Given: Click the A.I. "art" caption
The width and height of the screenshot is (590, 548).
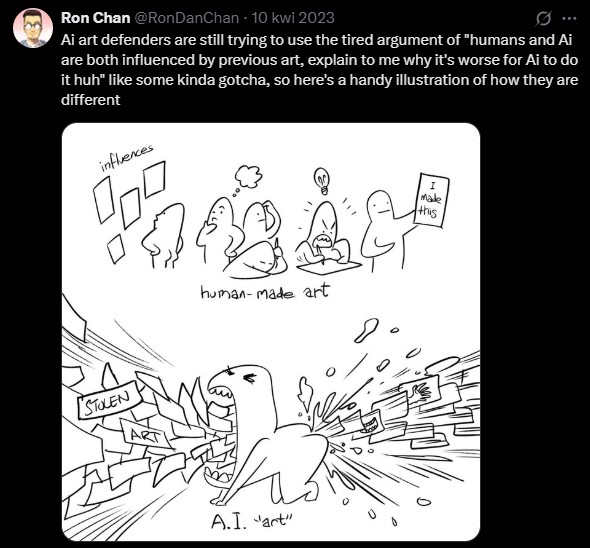Looking at the screenshot, I should point(252,522).
